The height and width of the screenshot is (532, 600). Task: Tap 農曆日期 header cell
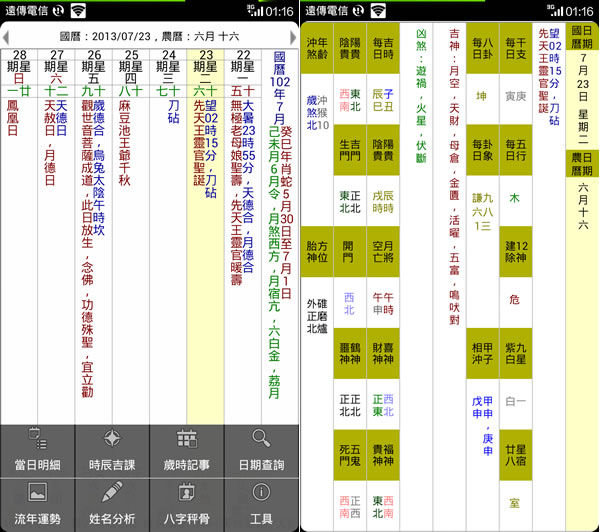coord(582,164)
